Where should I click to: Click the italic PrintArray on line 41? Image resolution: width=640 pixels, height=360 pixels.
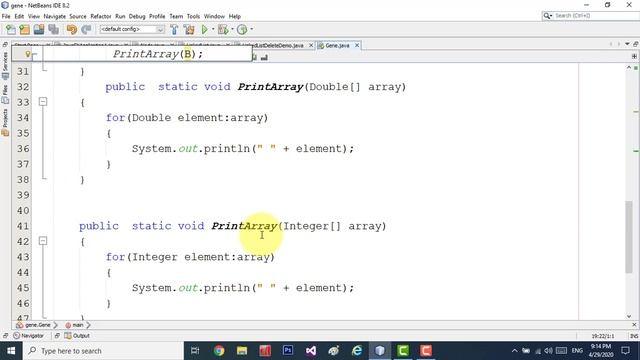pyautogui.click(x=244, y=226)
